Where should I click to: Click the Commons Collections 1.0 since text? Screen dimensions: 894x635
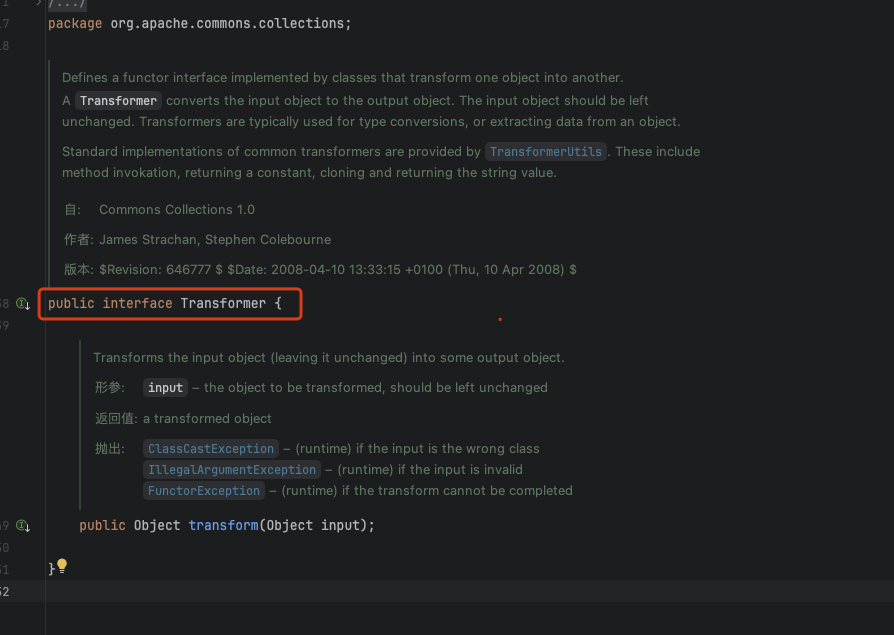[176, 210]
